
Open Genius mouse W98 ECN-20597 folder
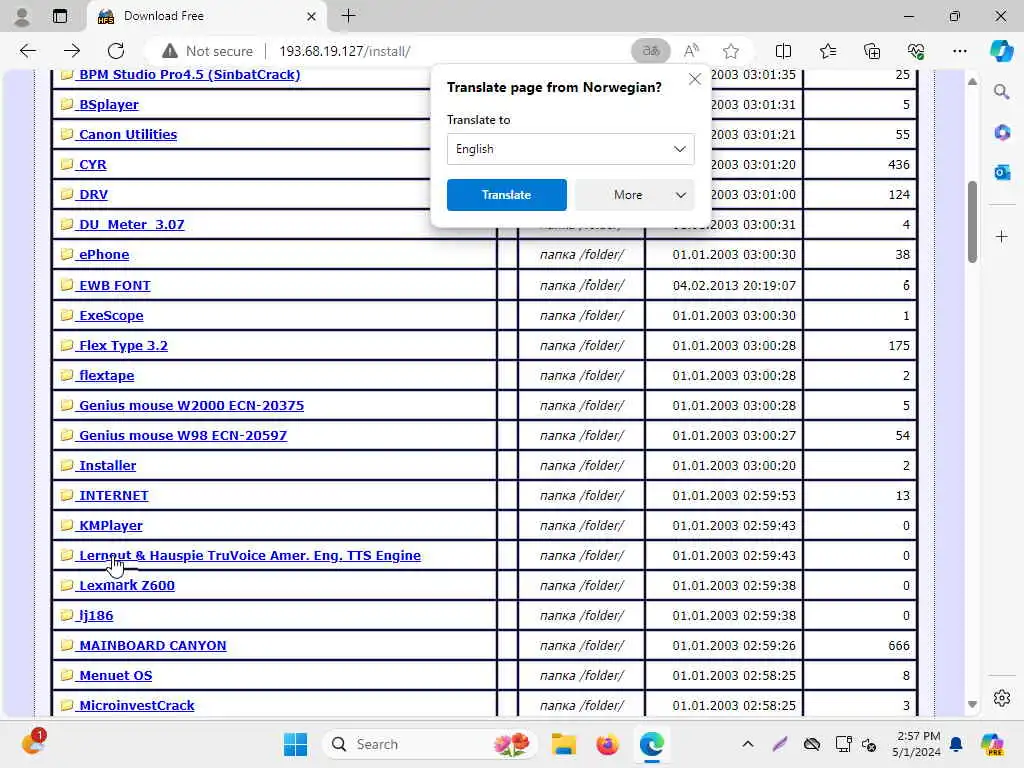tap(183, 436)
